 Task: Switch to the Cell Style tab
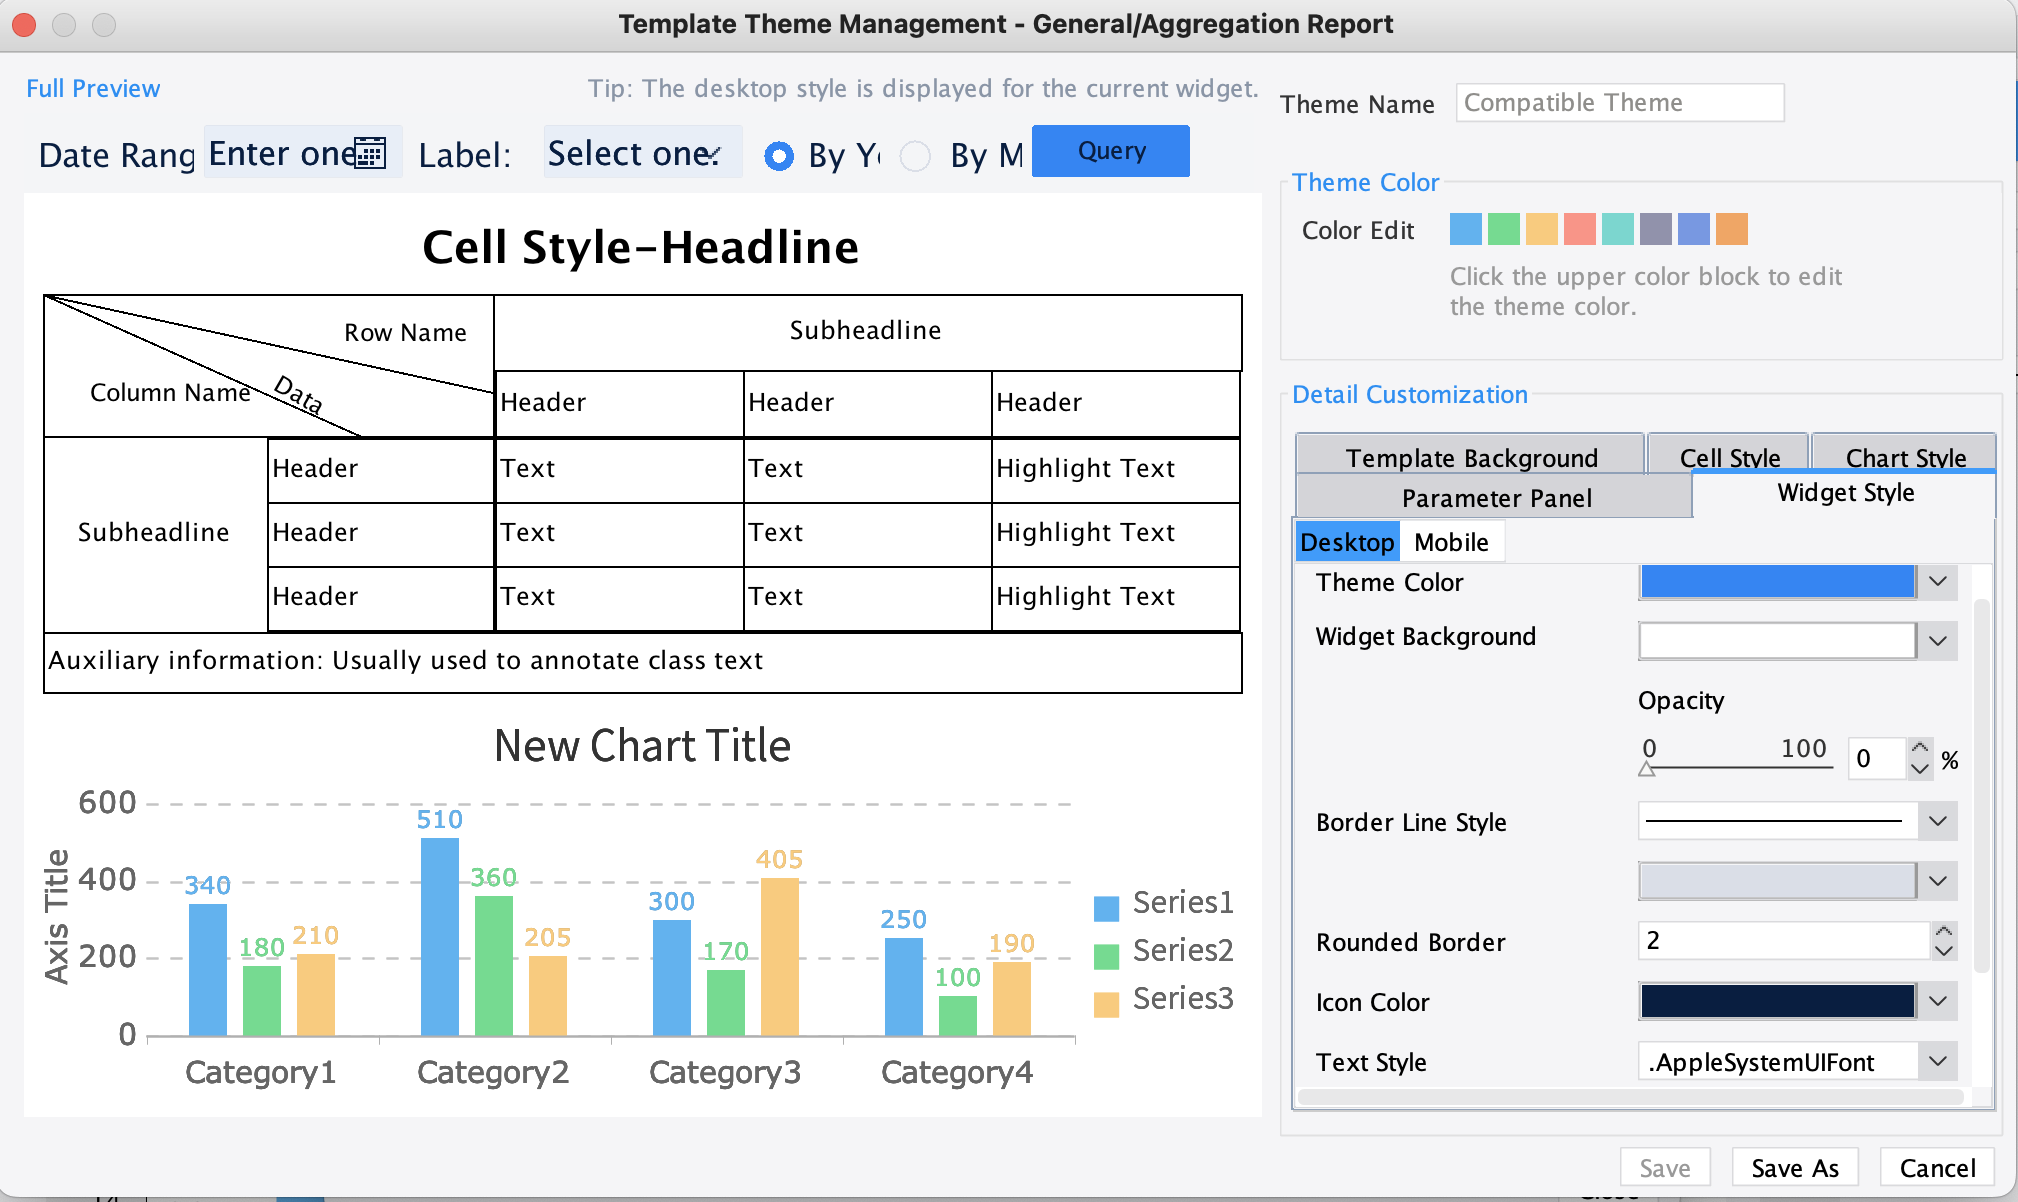(1729, 456)
